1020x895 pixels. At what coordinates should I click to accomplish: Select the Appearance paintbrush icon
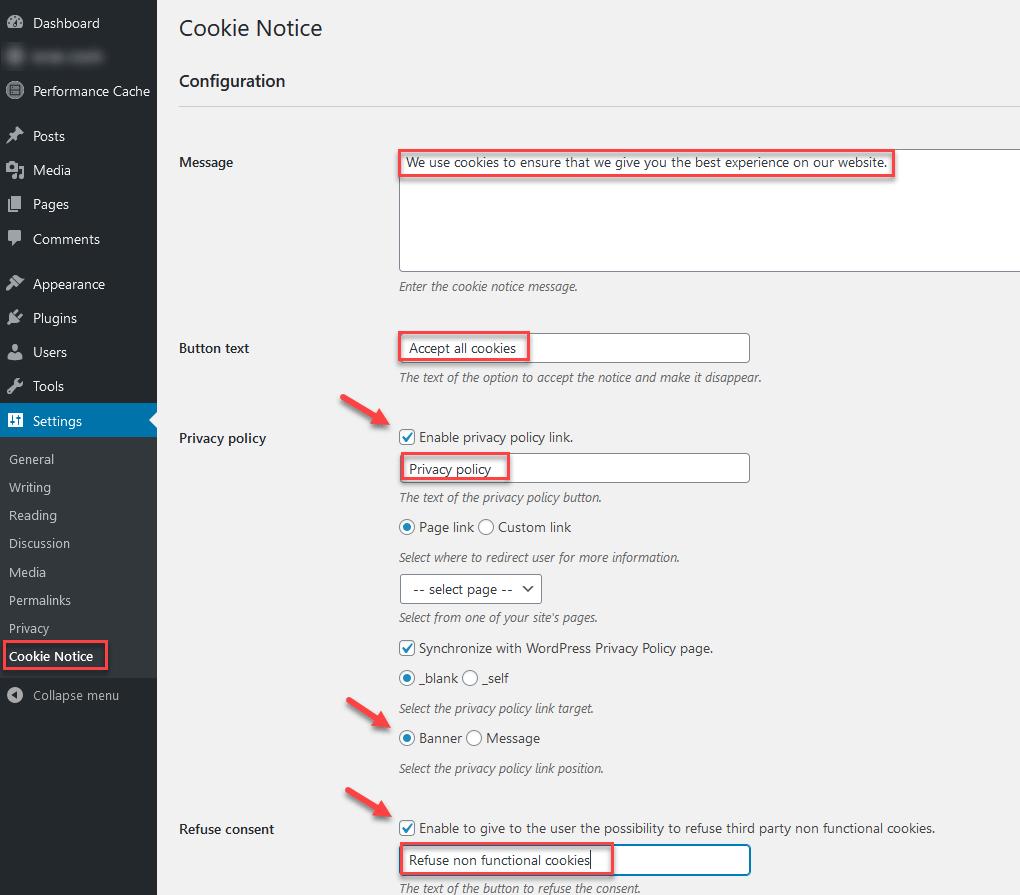point(14,283)
